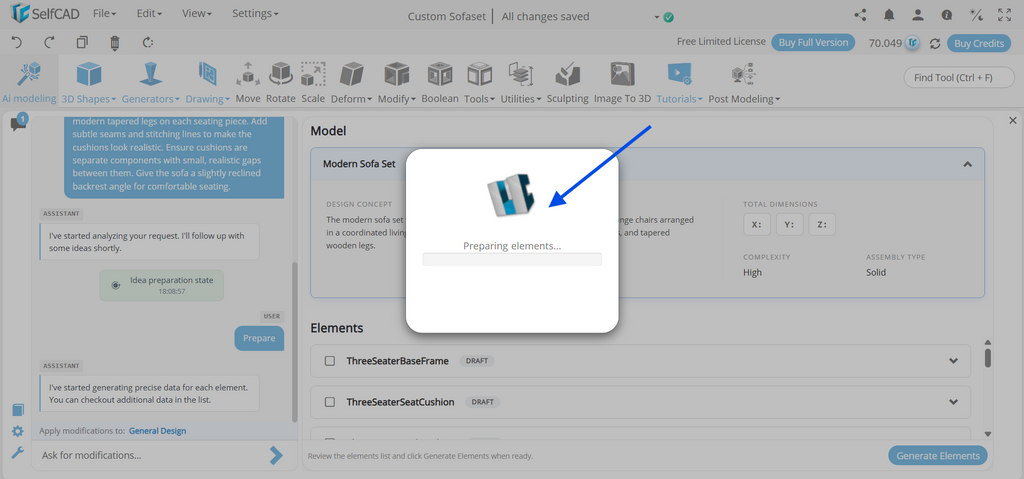
Task: Click the Undo arrow icon
Action: tap(17, 42)
